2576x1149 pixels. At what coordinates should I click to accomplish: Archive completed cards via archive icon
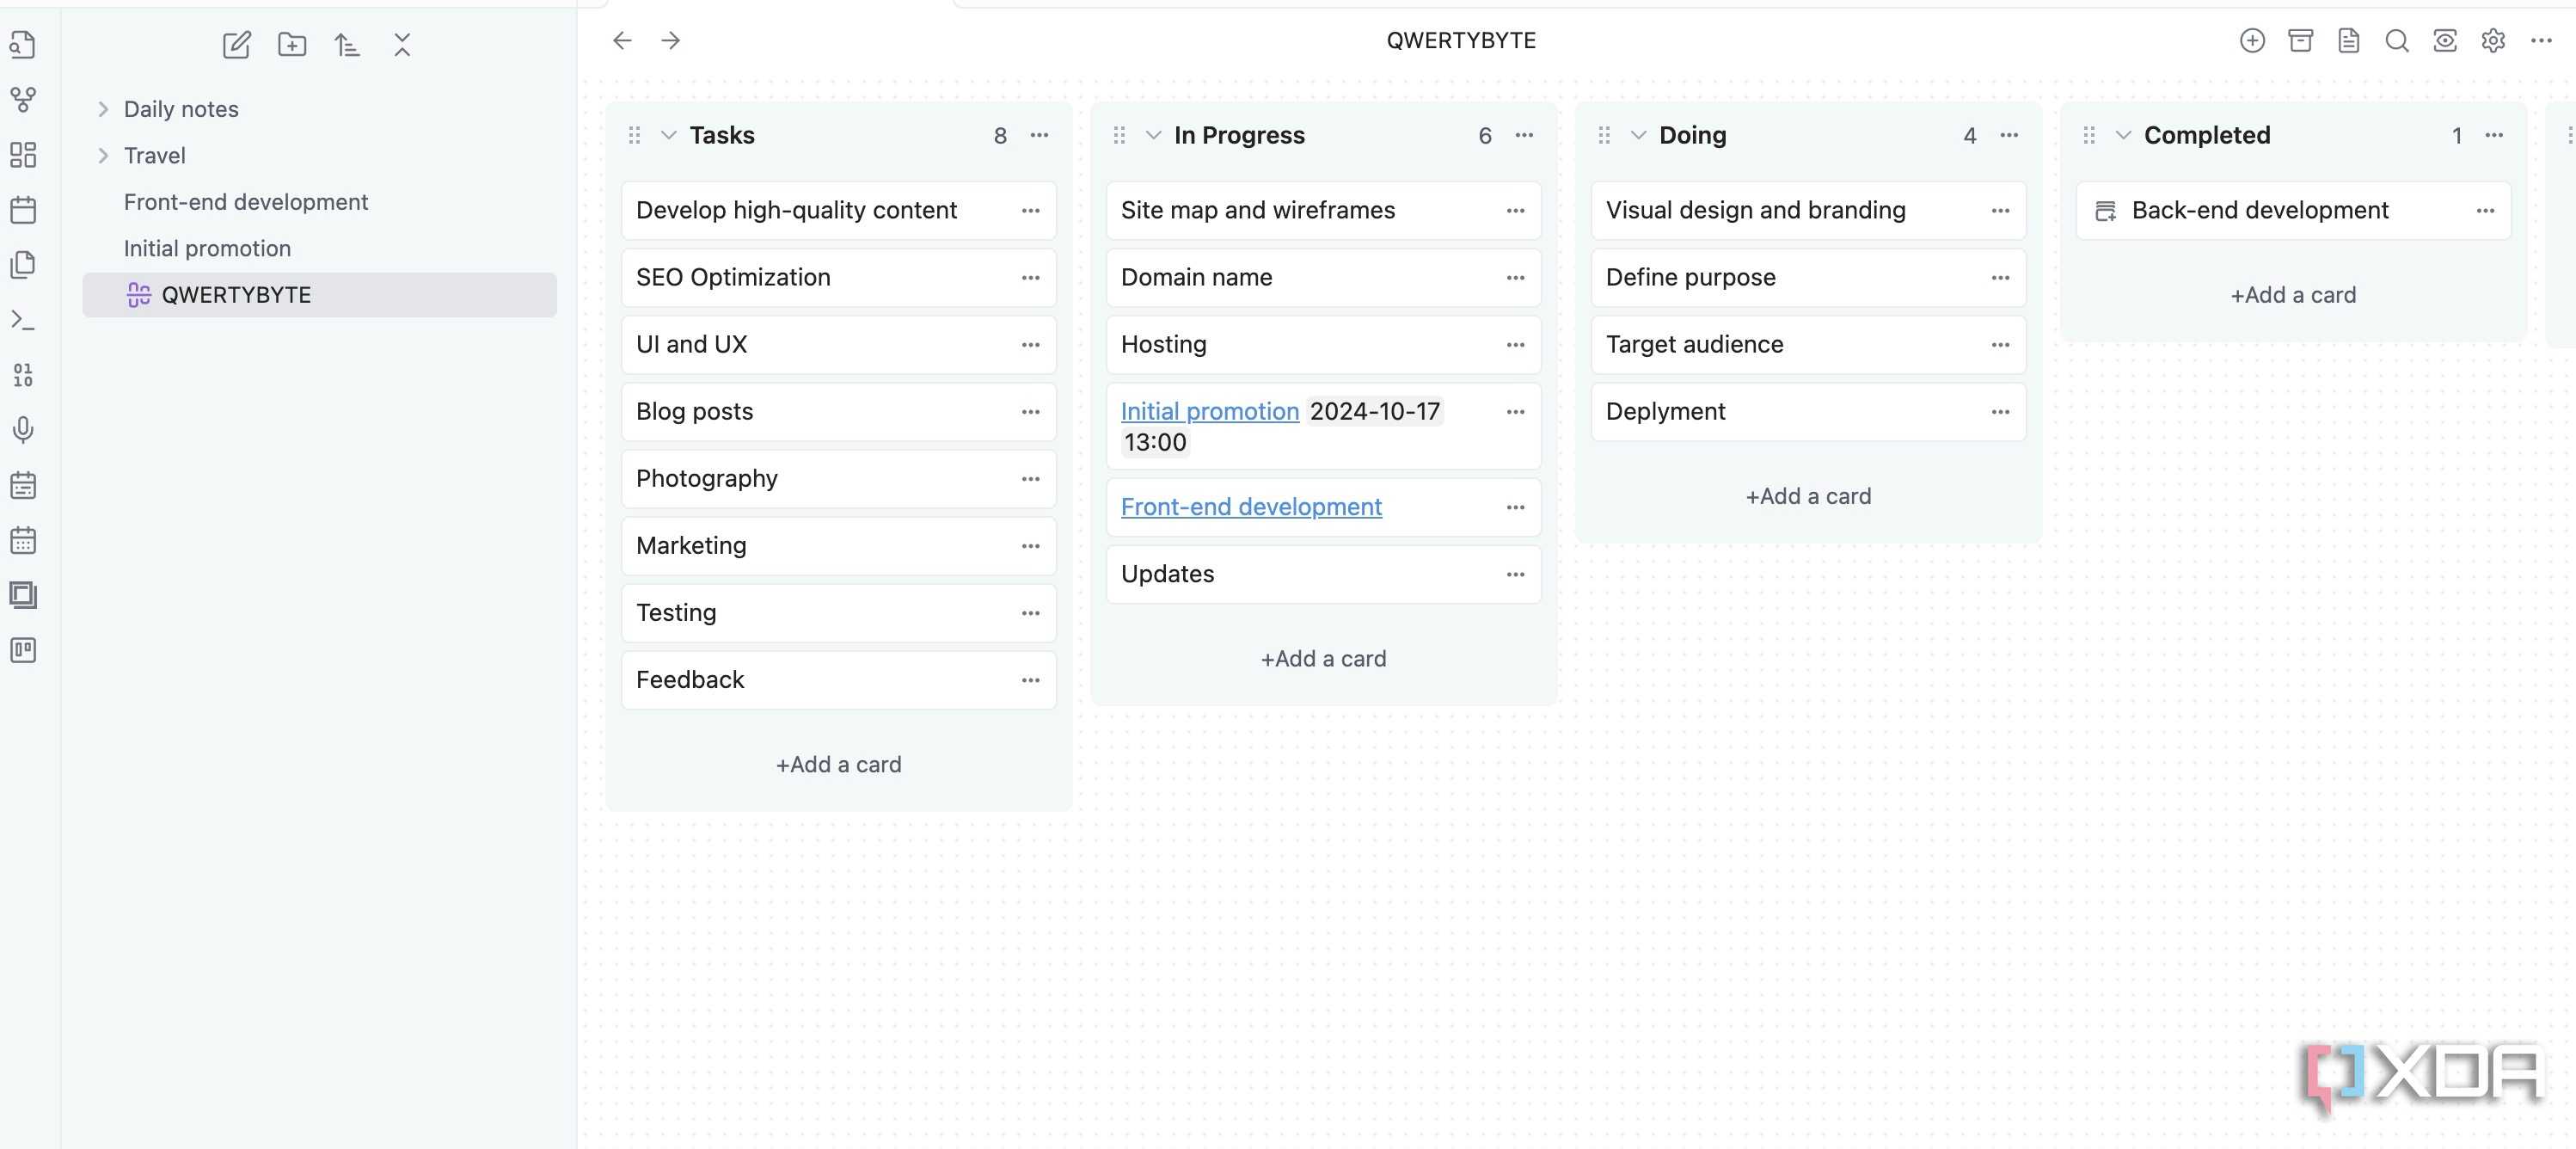2300,40
